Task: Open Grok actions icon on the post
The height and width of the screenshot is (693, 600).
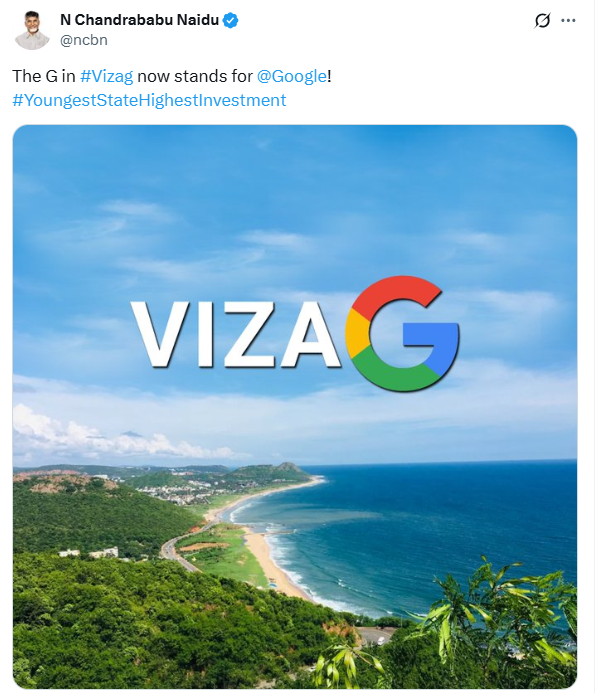Action: click(543, 20)
